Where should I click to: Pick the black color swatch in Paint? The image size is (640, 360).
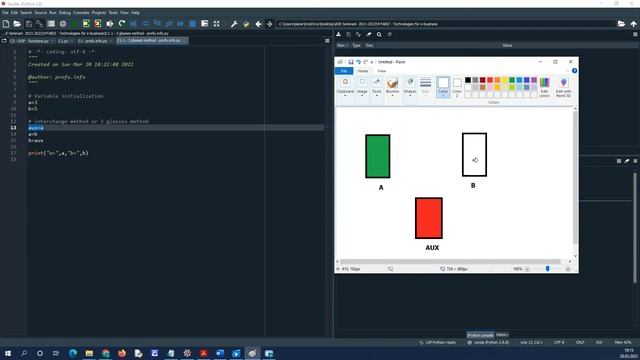tap(468, 80)
